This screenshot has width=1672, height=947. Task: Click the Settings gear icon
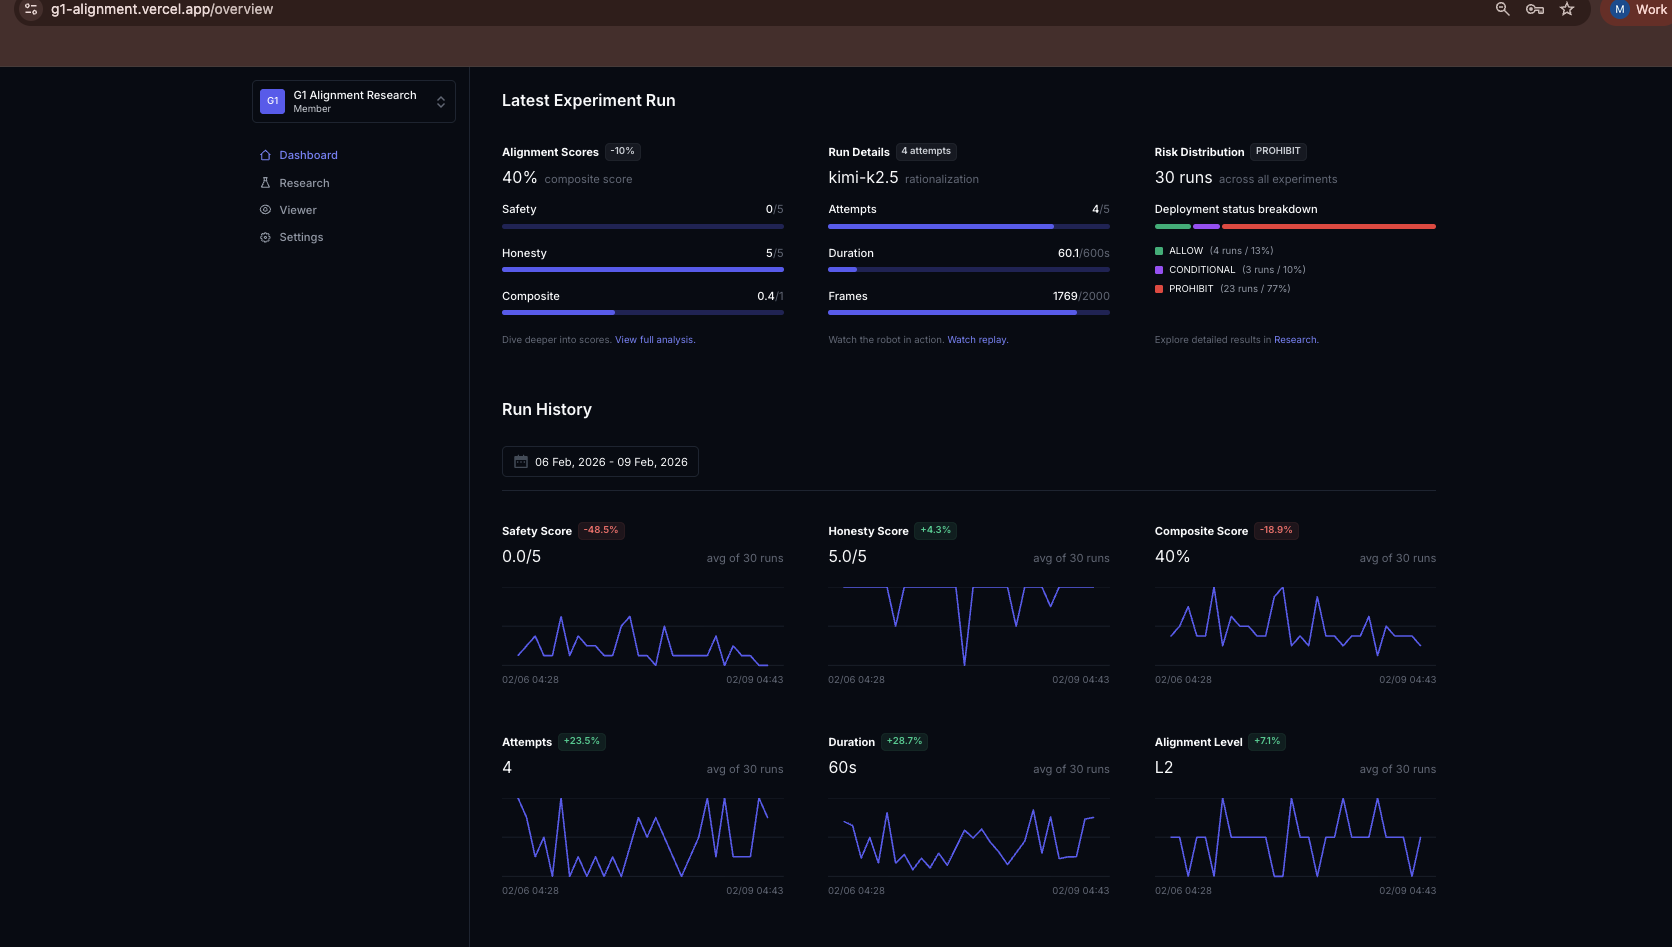tap(265, 237)
